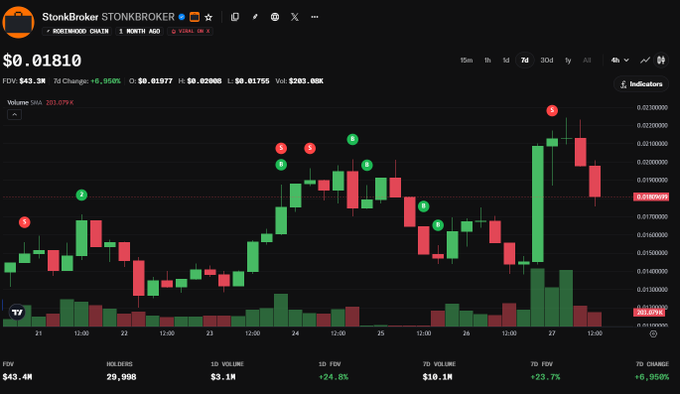Click the small orange briefcase icon beside the ticker
Image resolution: width=680 pixels, height=394 pixels.
(x=195, y=17)
